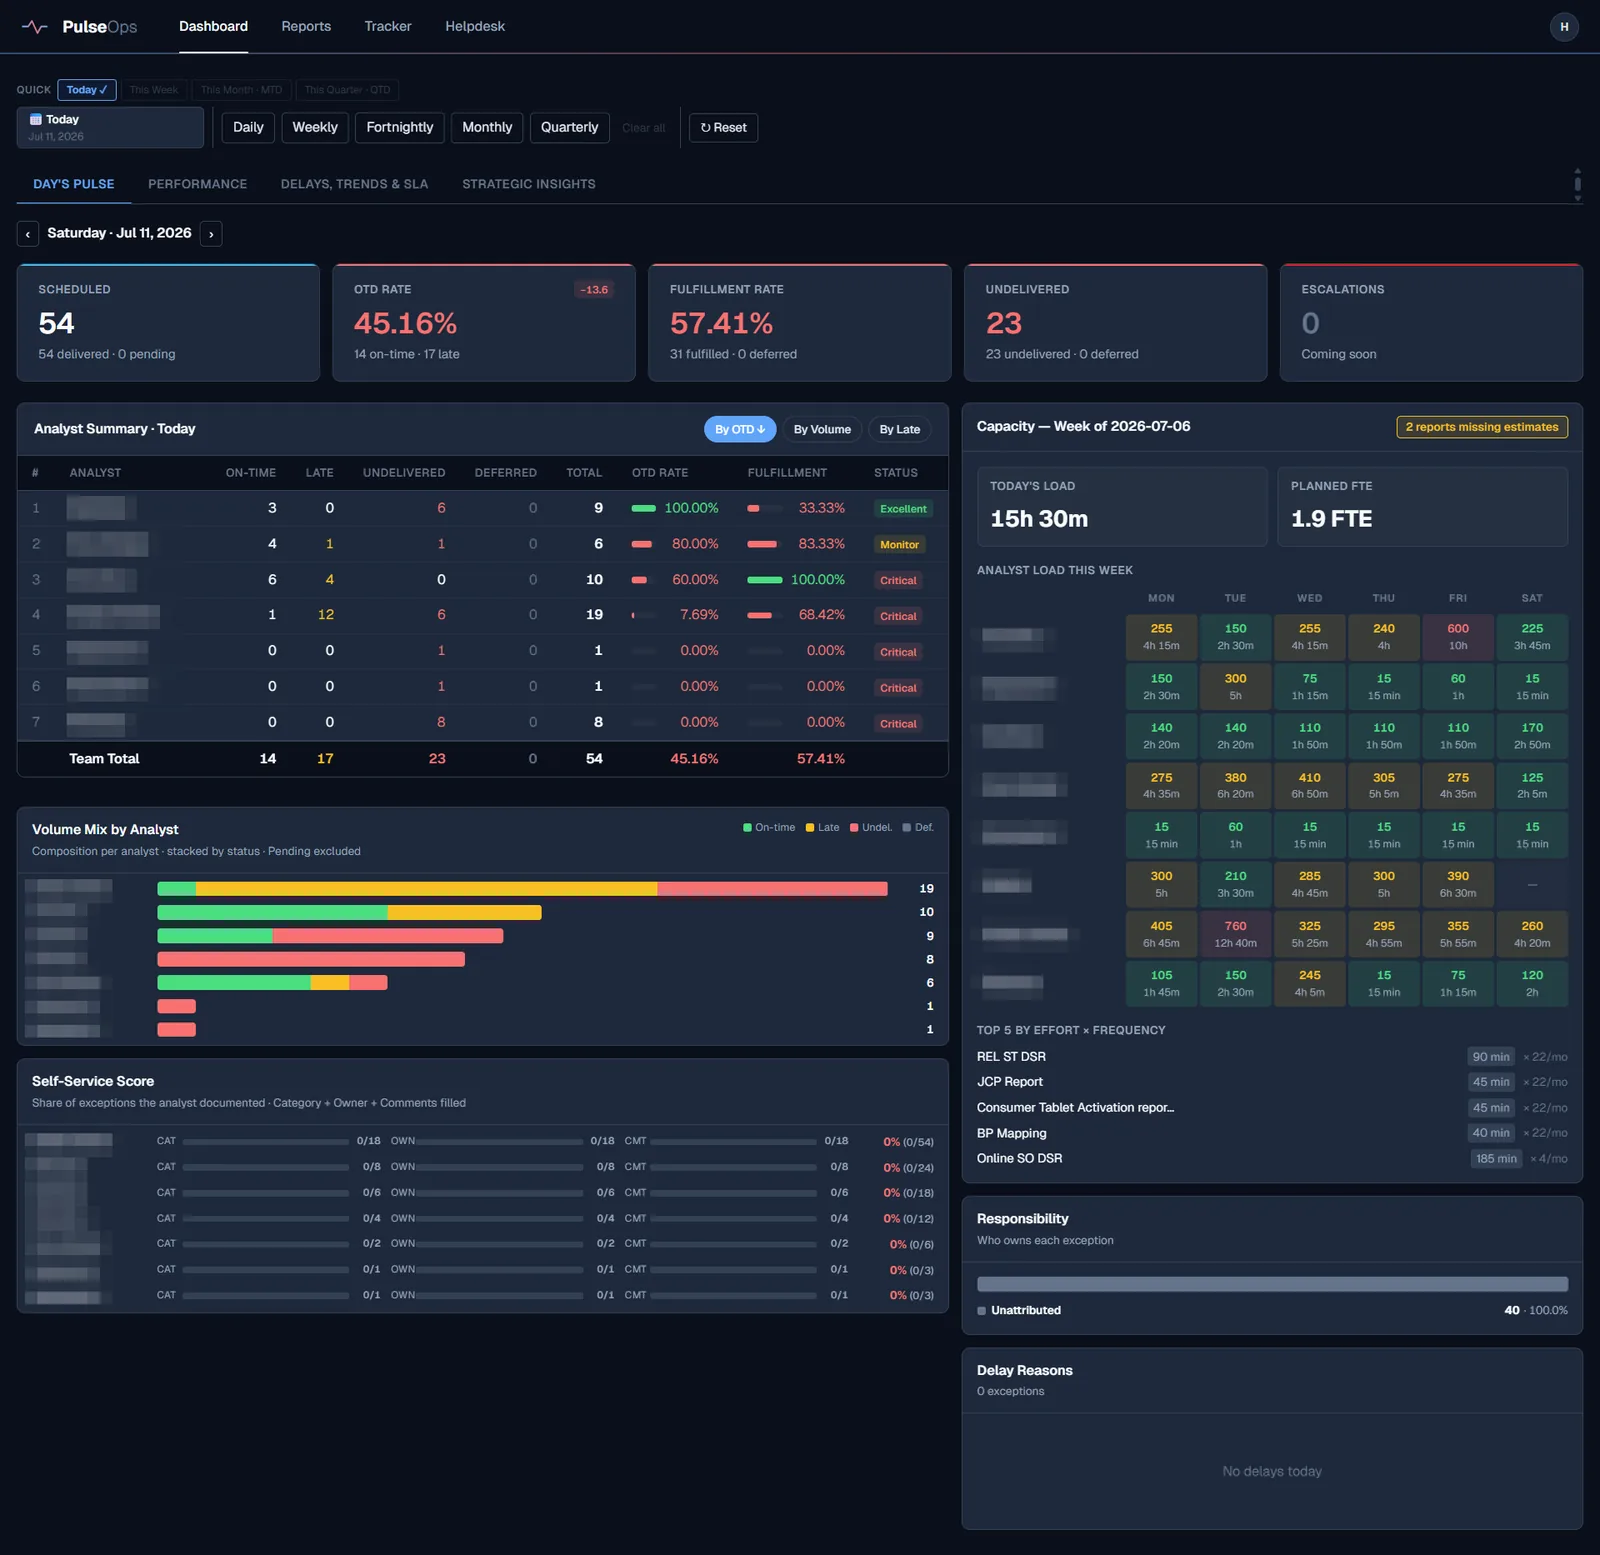Click the Unattributed responsibility bar
Image resolution: width=1600 pixels, height=1555 pixels.
(x=1272, y=1284)
